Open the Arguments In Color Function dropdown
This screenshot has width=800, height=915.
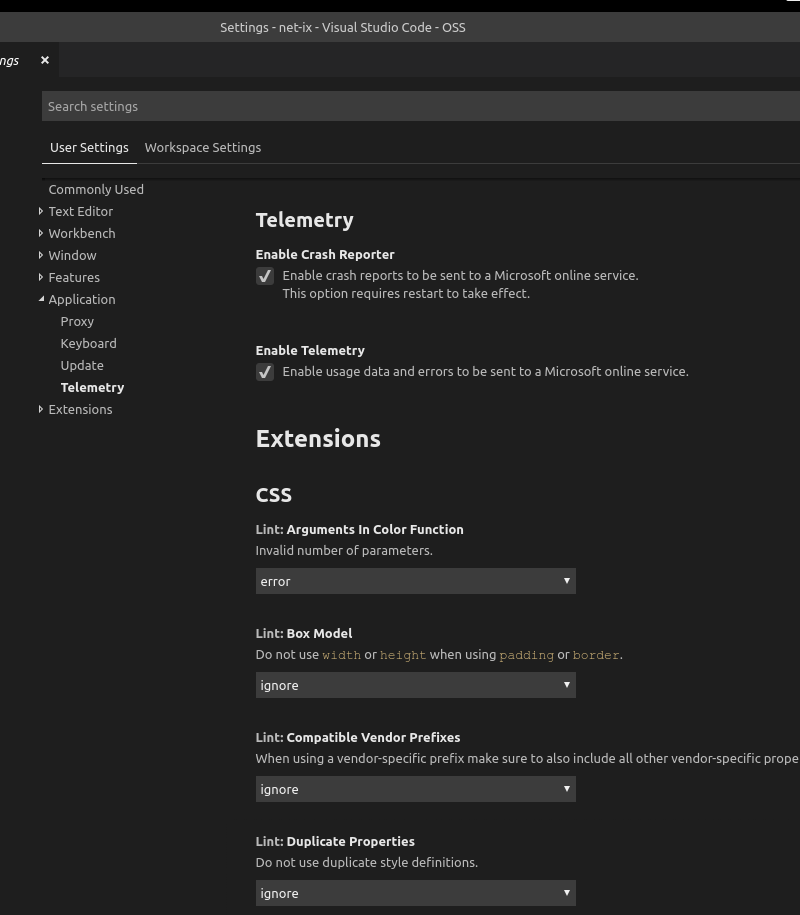tap(415, 581)
